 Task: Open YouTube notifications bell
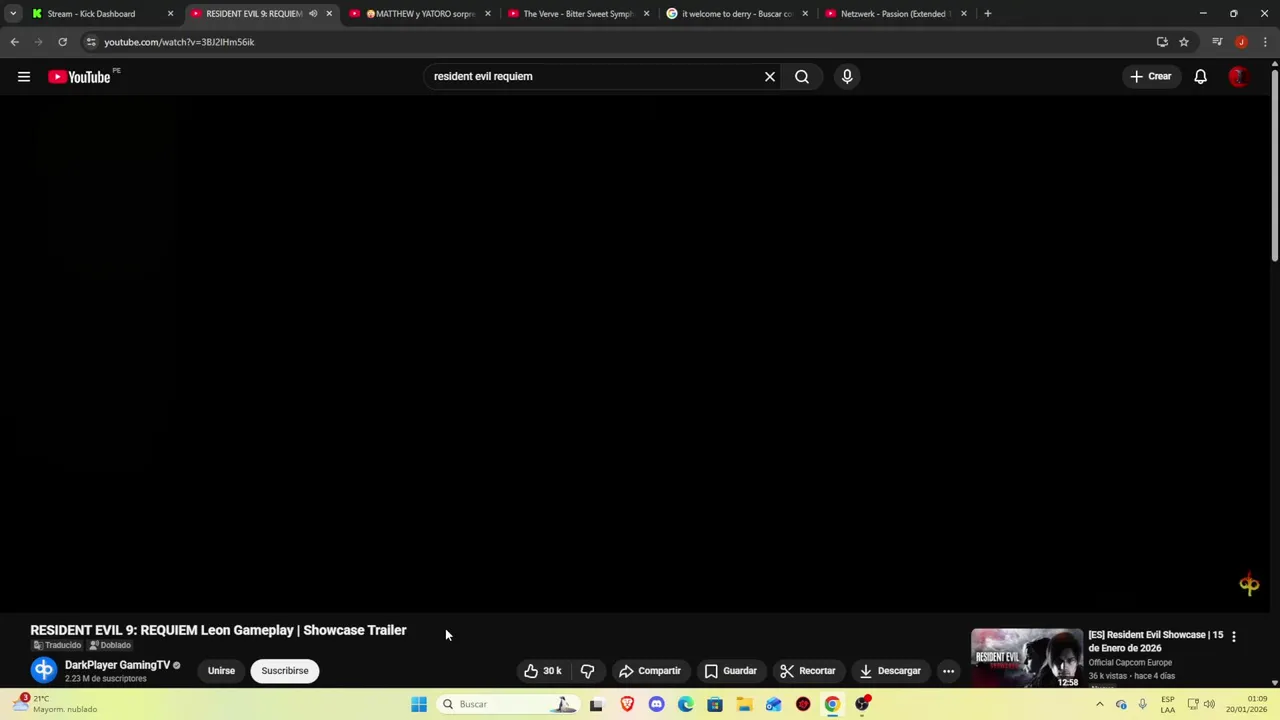(x=1200, y=77)
